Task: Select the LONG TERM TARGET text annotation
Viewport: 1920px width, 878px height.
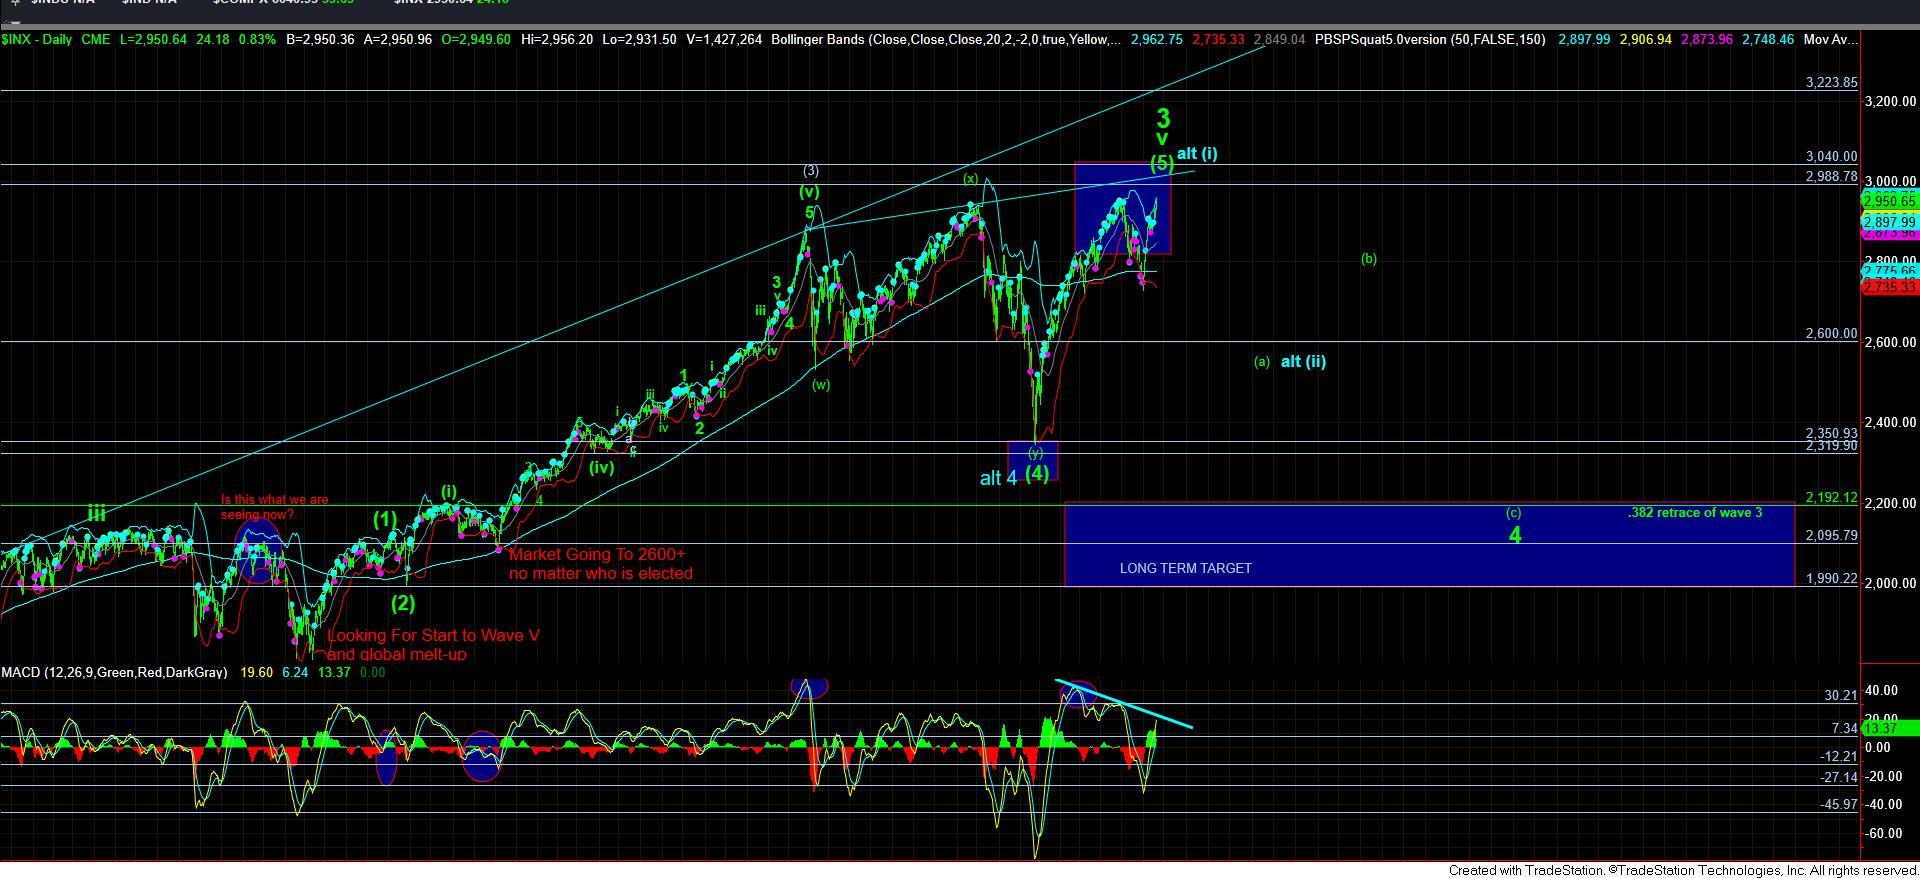Action: point(1185,568)
